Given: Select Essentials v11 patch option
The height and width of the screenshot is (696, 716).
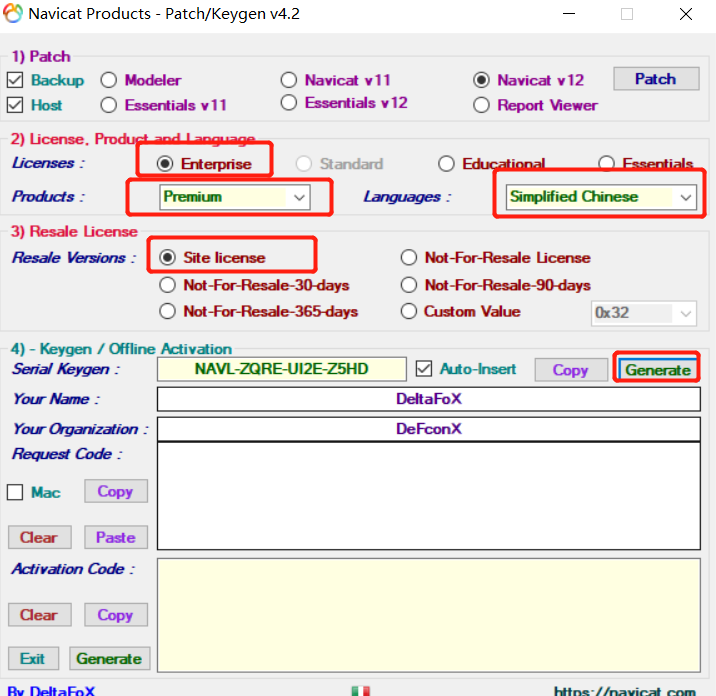Looking at the screenshot, I should click(x=109, y=105).
